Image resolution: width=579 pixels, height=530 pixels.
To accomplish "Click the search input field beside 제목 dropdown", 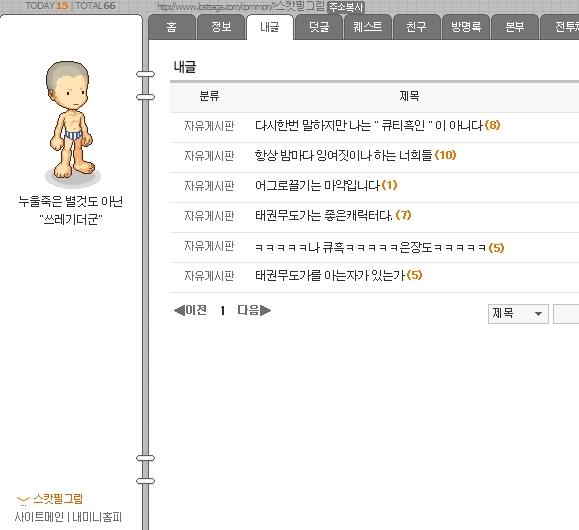I will (566, 314).
